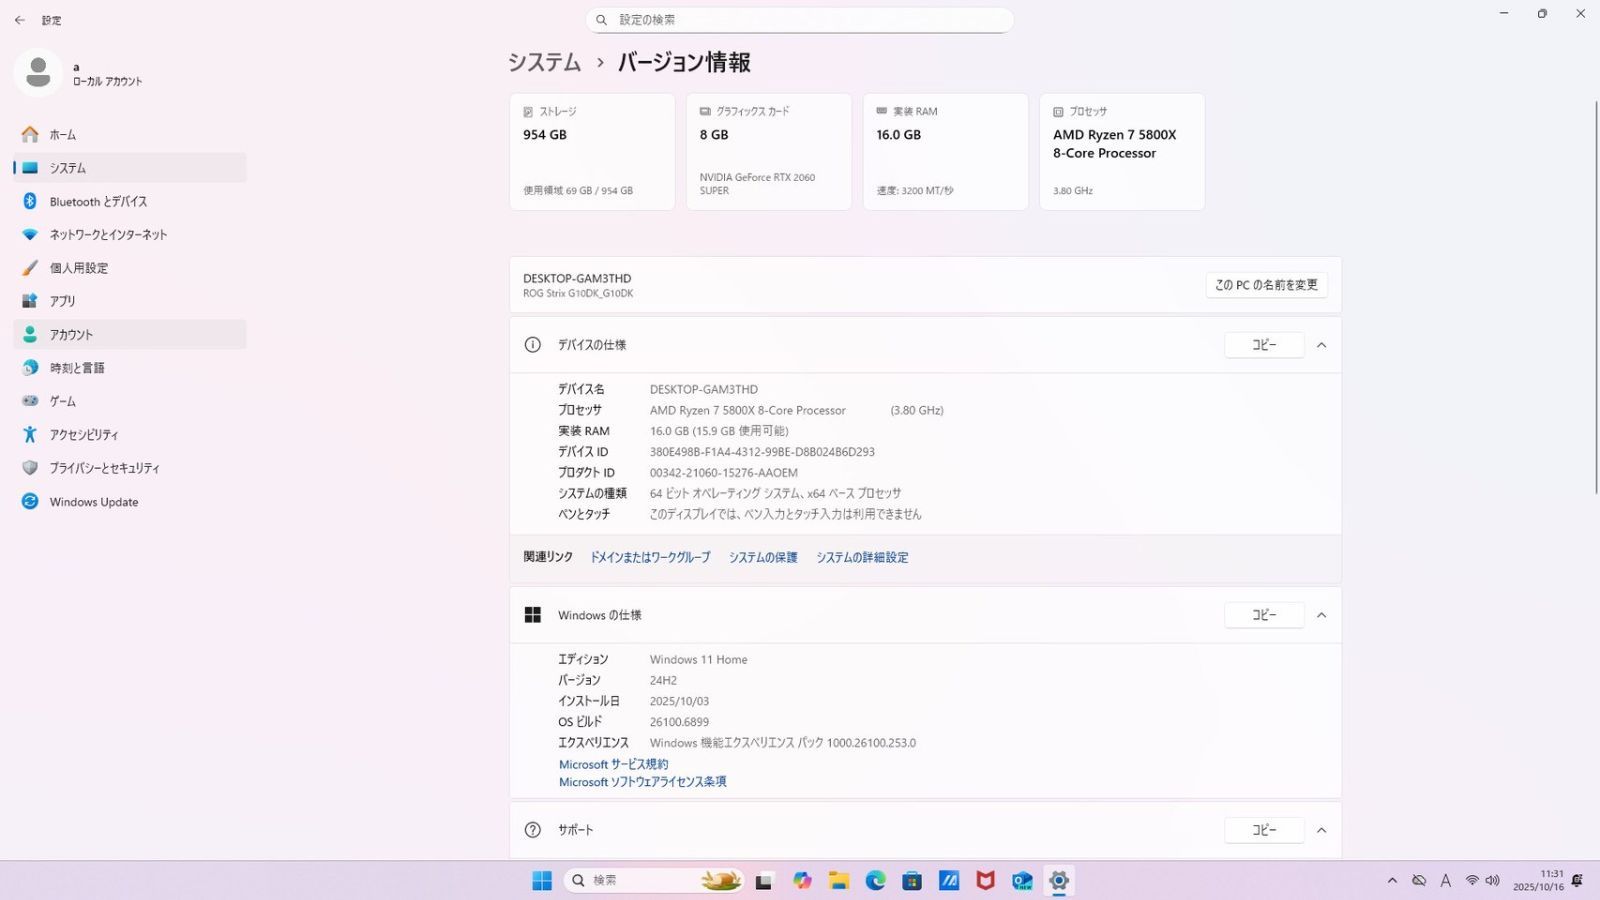Open Windows Update from the sidebar
Image resolution: width=1600 pixels, height=900 pixels.
coord(93,501)
